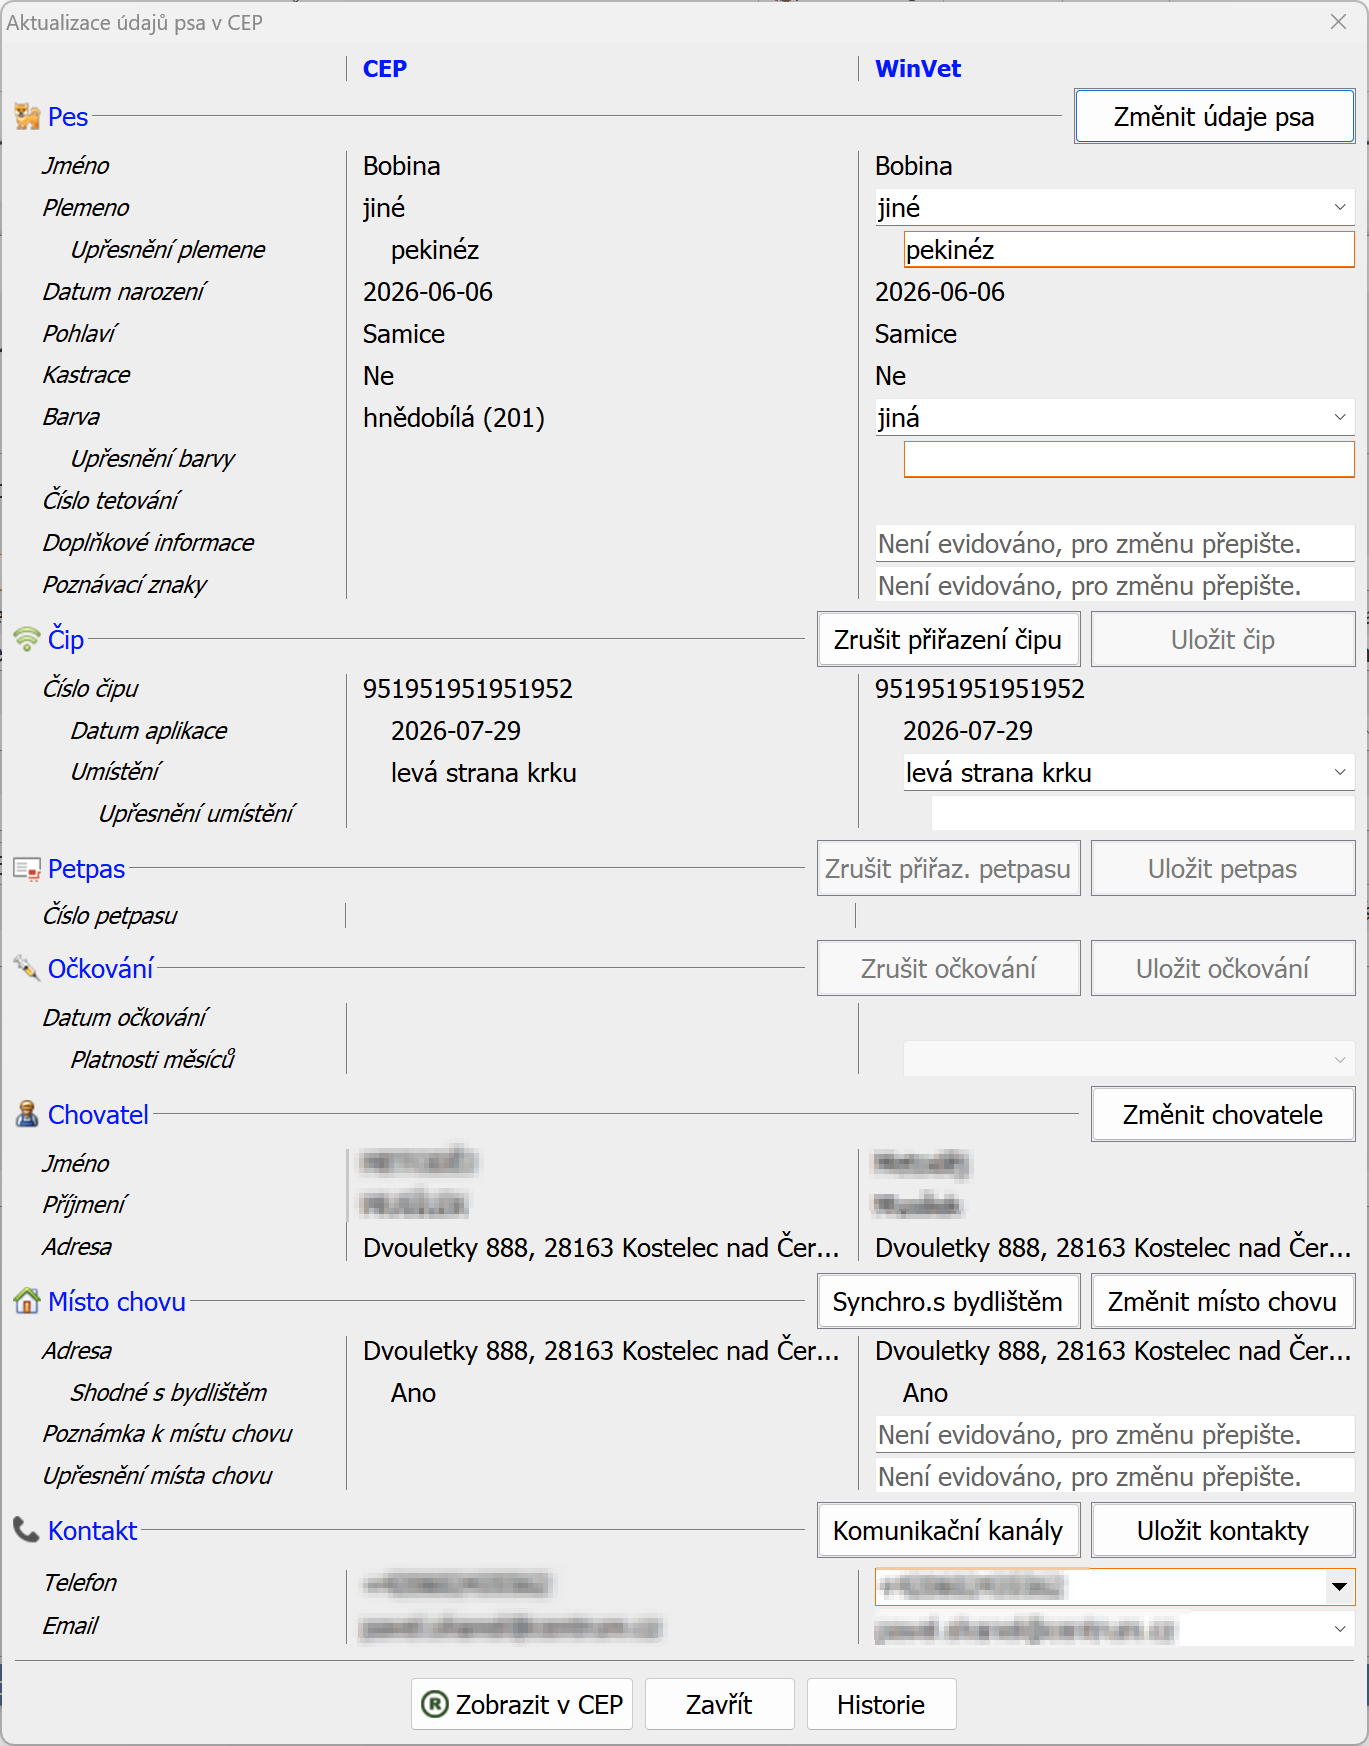The height and width of the screenshot is (1746, 1369).
Task: Click the syringe icon beside Očkování
Action: [x=27, y=968]
